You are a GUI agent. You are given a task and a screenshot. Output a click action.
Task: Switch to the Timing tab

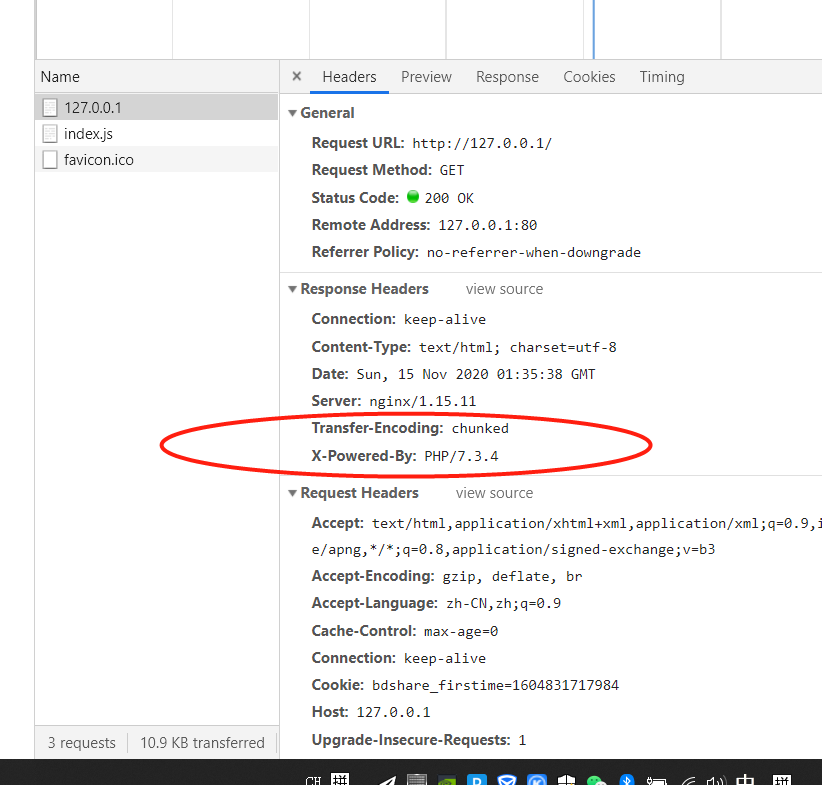tap(662, 76)
